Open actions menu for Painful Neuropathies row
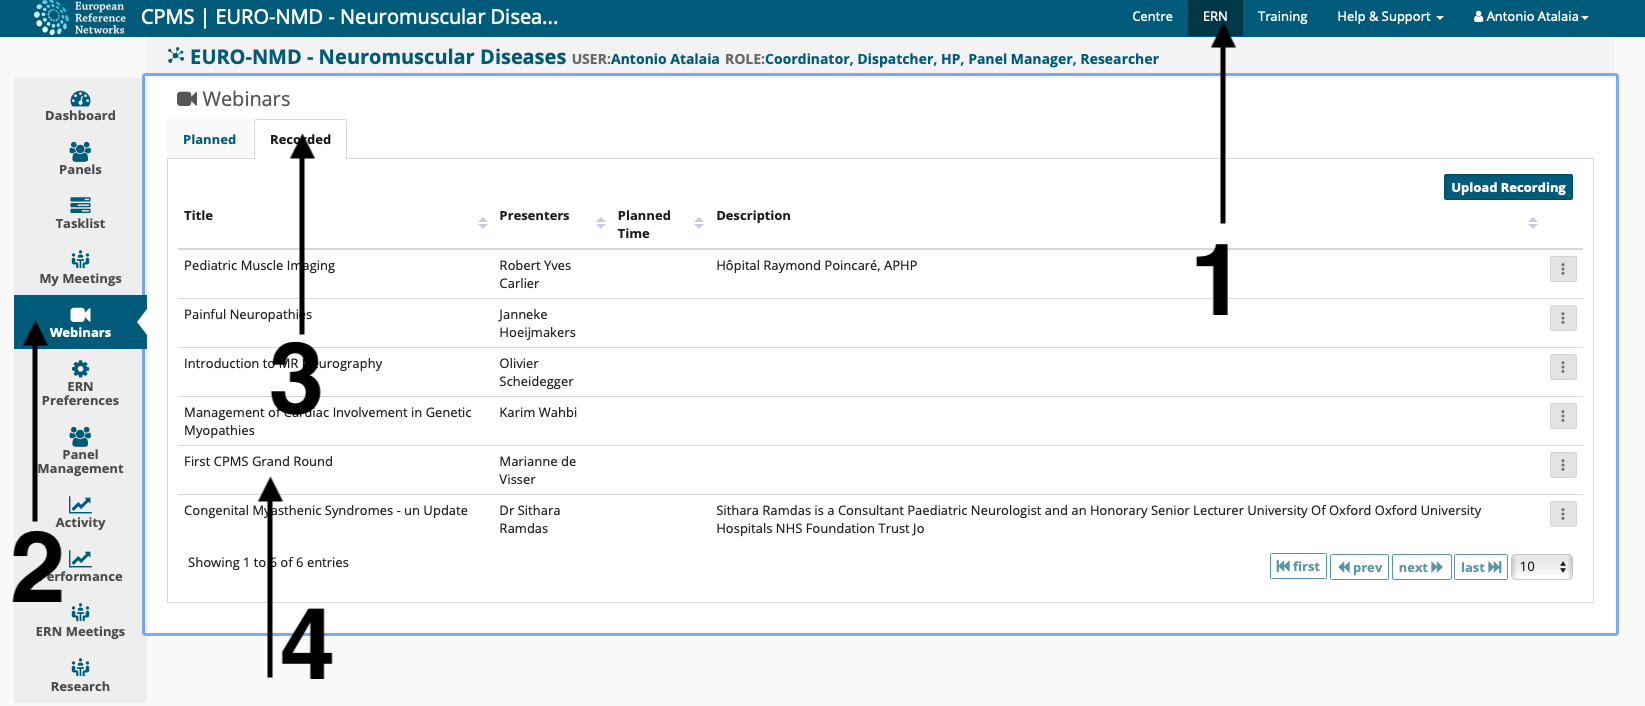 tap(1562, 318)
